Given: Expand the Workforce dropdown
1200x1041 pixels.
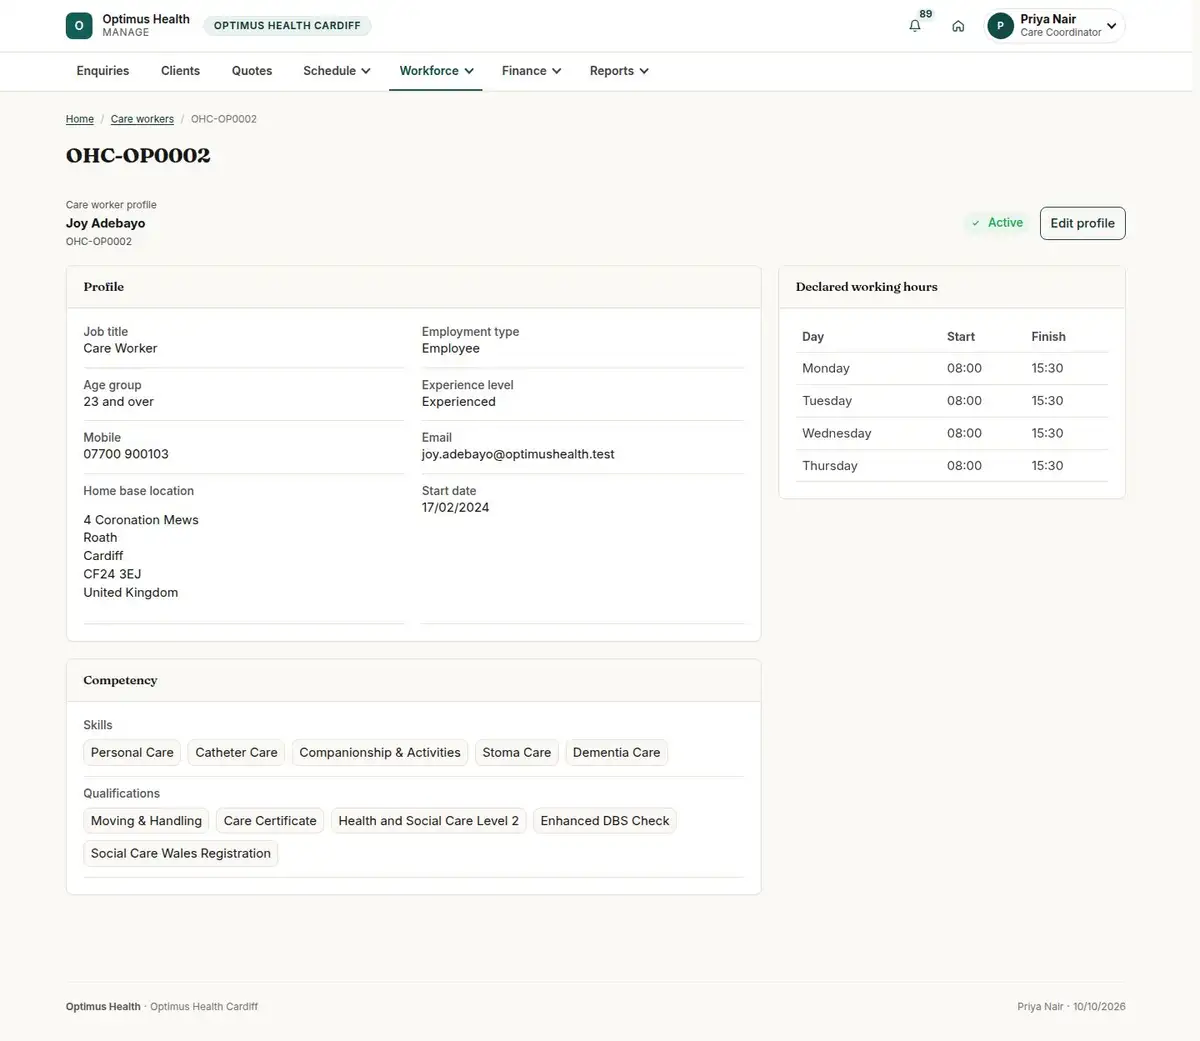Looking at the screenshot, I should coord(436,71).
